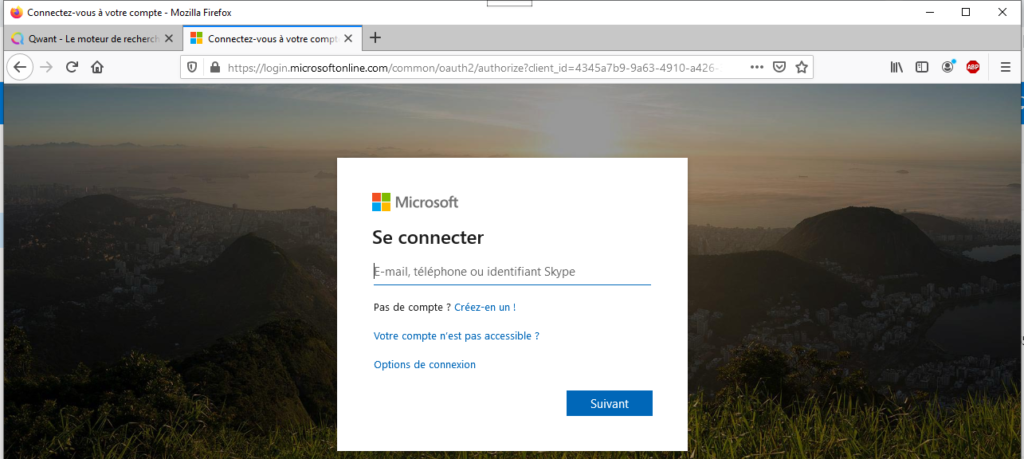Follow the Créez-en un ! link

pos(485,307)
